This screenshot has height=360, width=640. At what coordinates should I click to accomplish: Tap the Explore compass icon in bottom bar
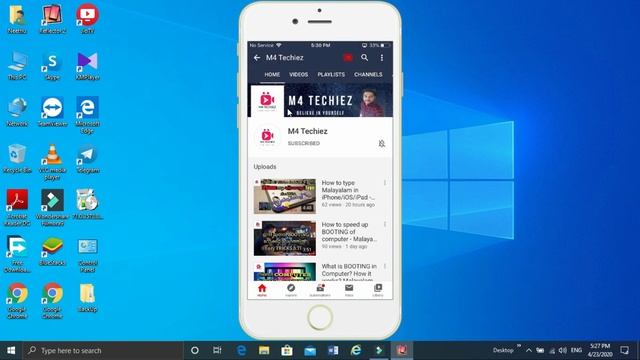(x=291, y=290)
